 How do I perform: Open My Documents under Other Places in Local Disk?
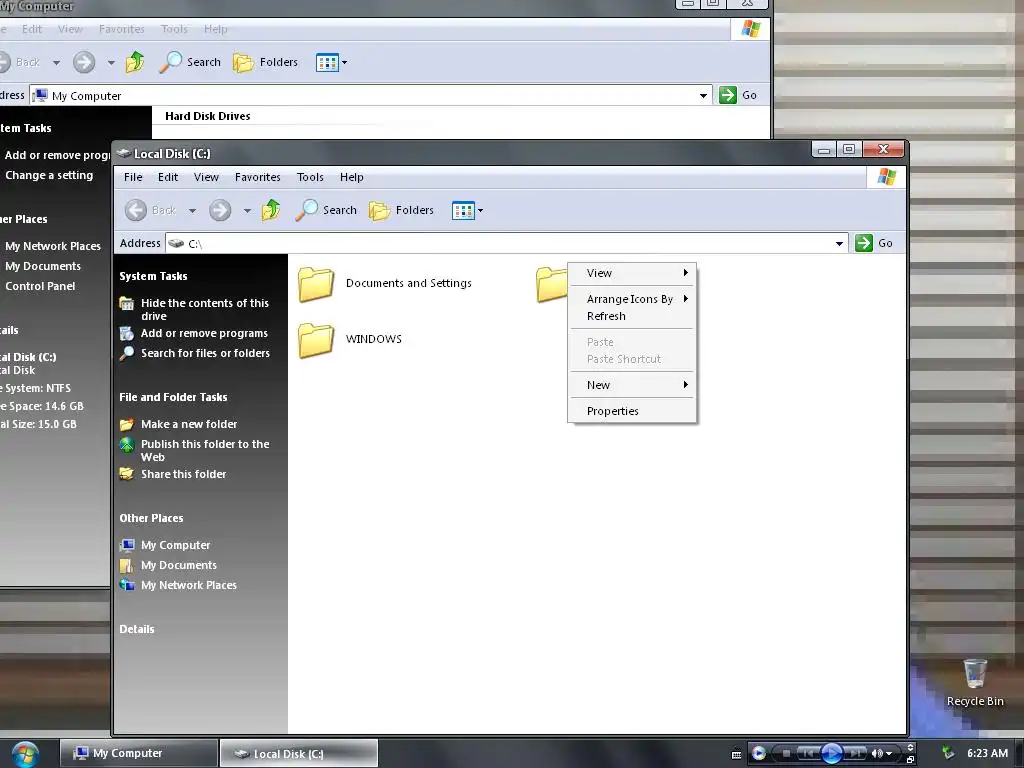coord(179,566)
